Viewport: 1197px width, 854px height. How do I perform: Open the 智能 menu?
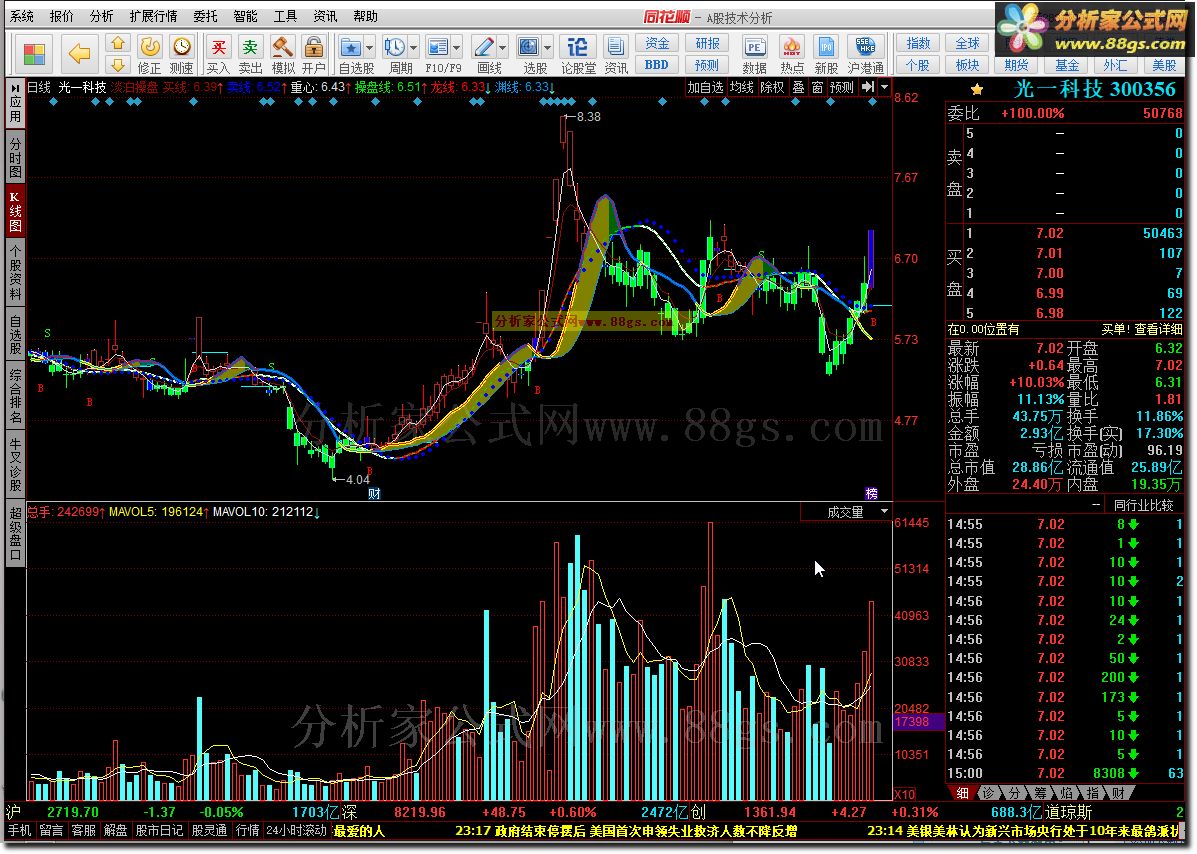[245, 16]
